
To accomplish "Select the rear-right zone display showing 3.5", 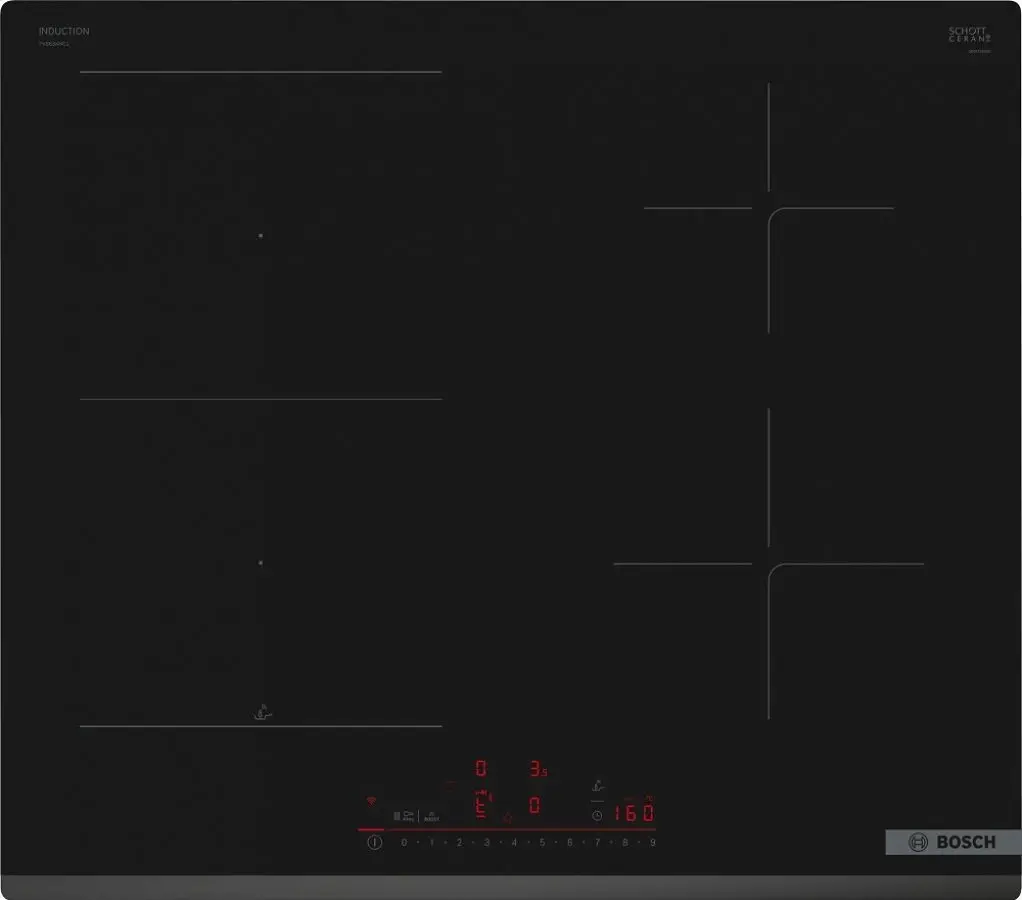I will 538,768.
